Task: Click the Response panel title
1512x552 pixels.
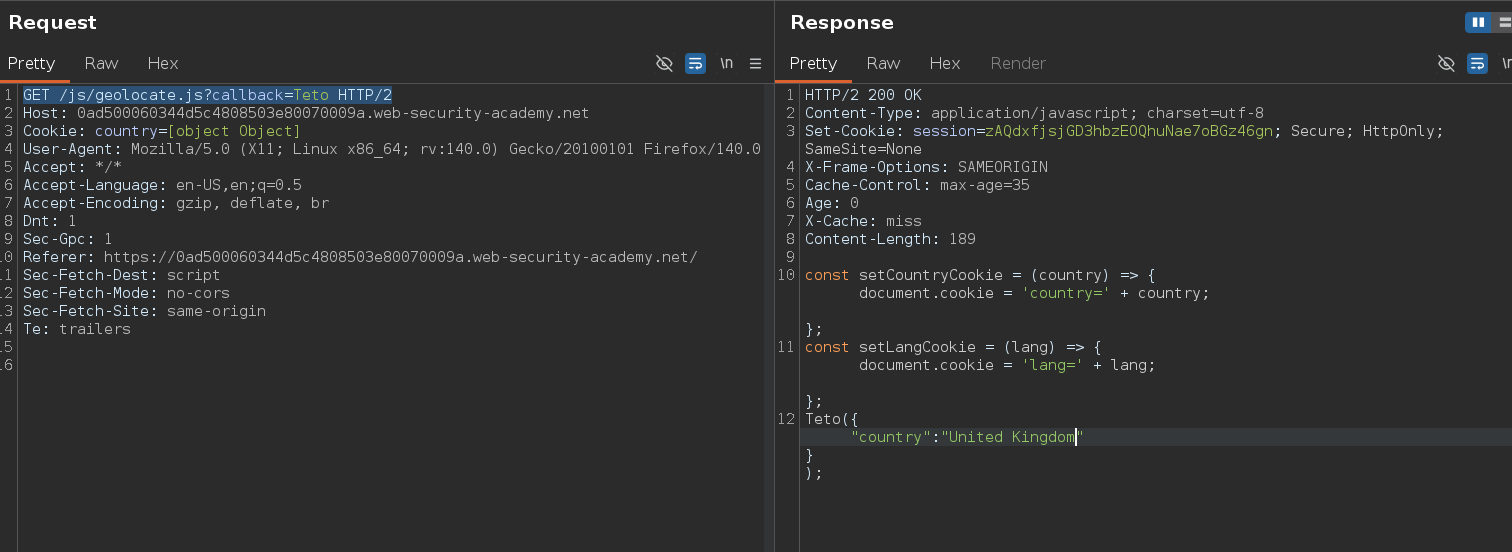Action: [x=842, y=22]
